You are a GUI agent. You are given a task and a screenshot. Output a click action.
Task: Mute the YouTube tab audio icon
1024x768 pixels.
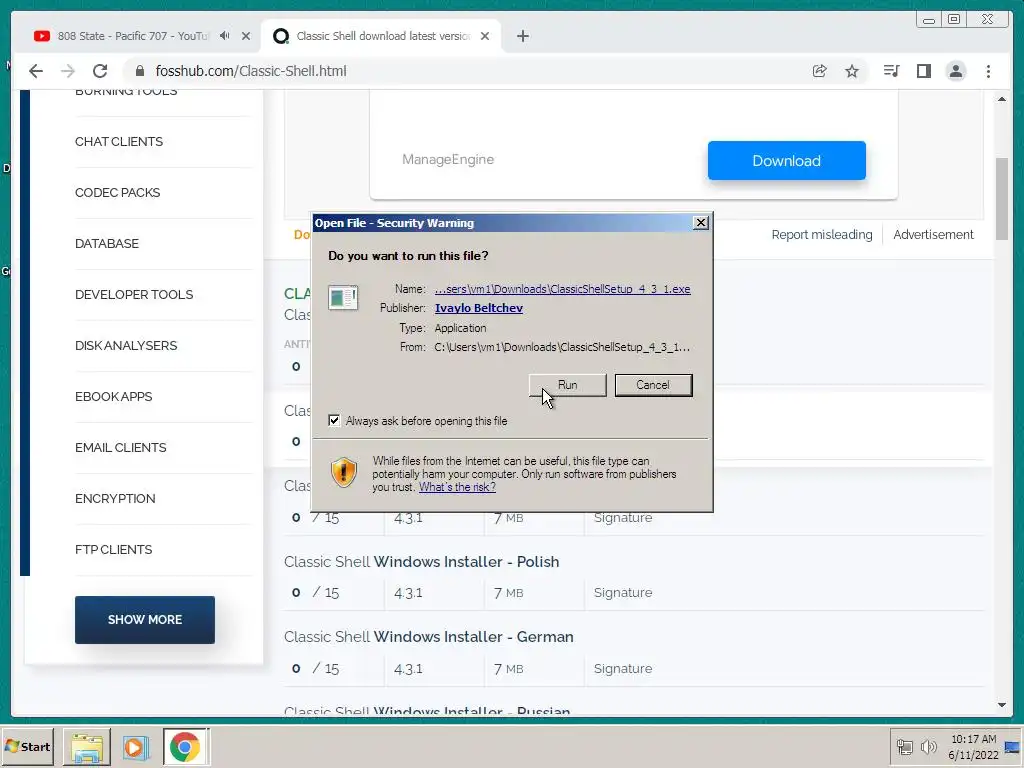[225, 36]
